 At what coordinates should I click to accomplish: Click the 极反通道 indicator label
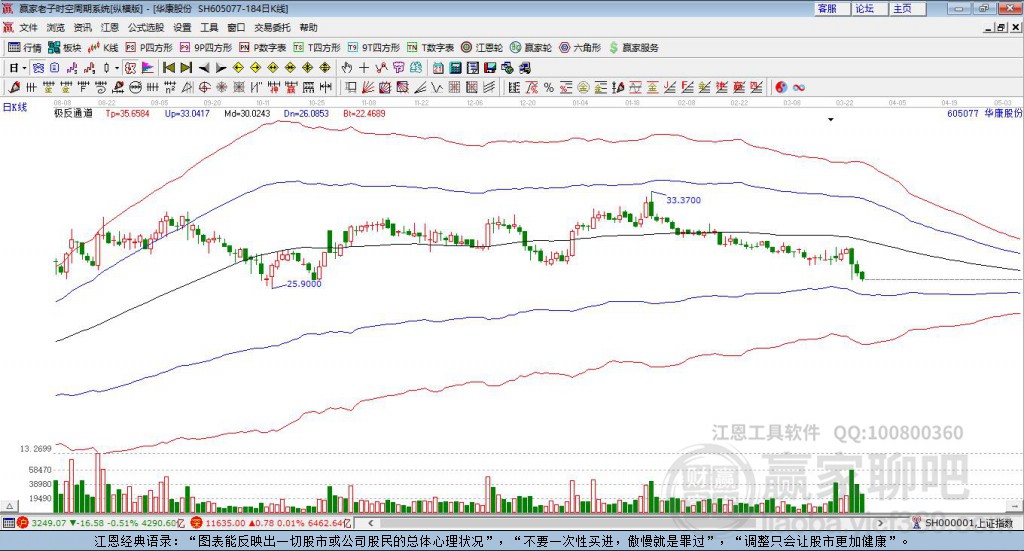pyautogui.click(x=73, y=114)
